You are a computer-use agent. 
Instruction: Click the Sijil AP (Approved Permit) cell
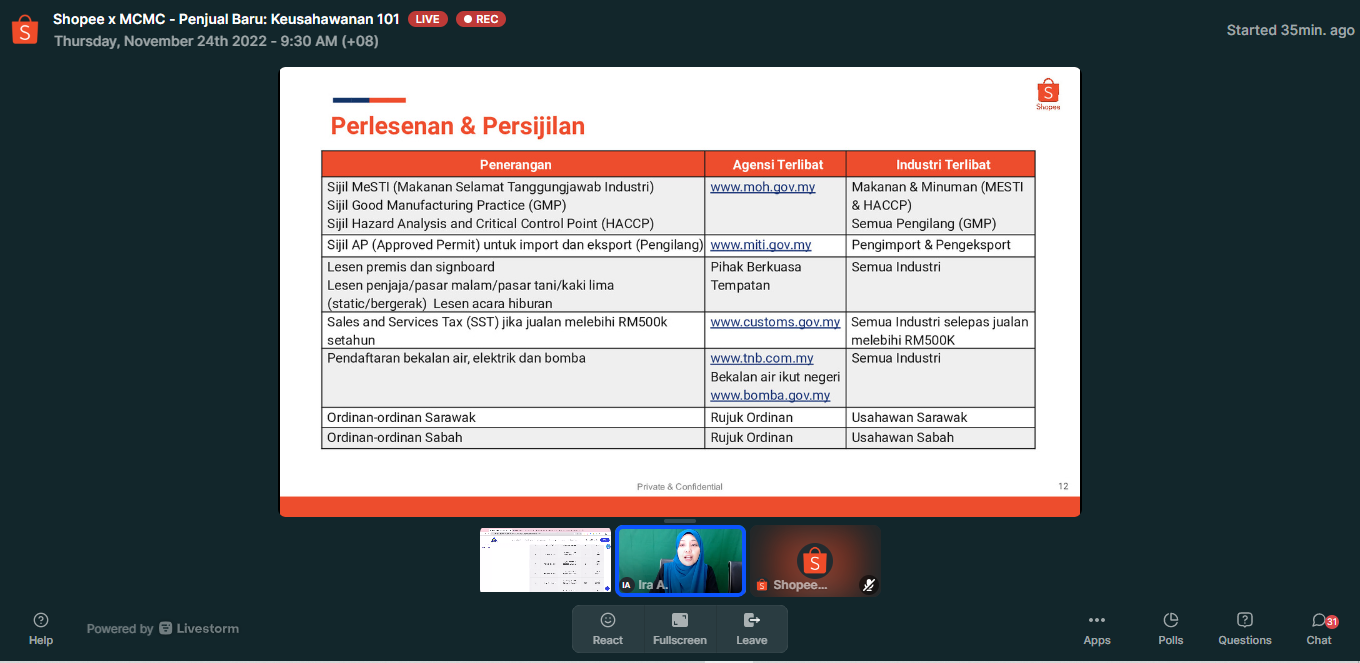point(514,245)
